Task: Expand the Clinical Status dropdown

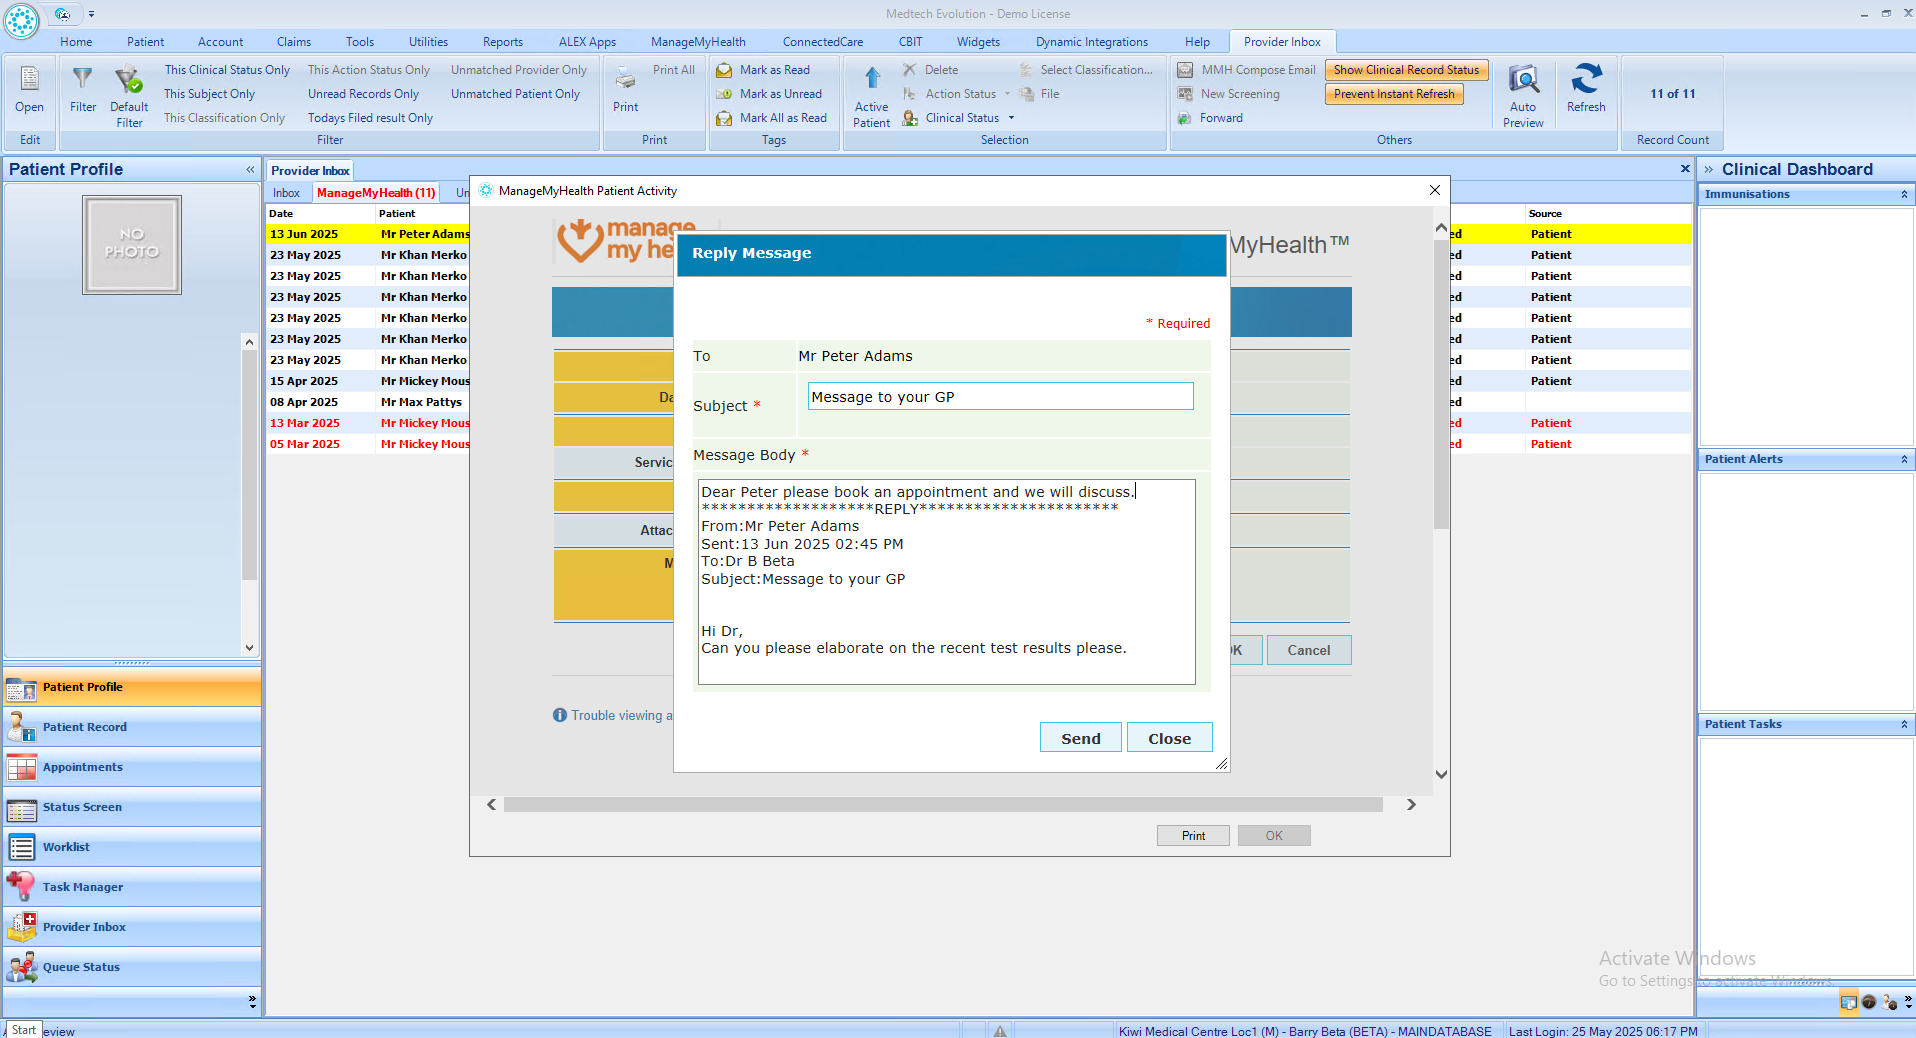Action: 1011,118
